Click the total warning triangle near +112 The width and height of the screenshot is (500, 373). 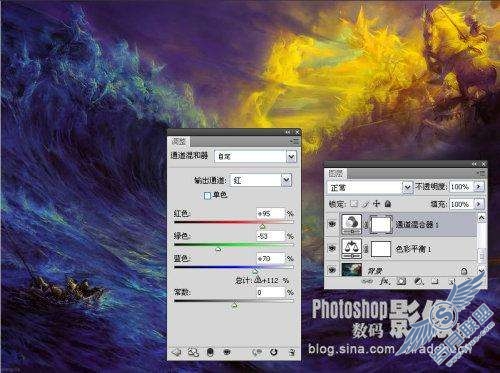click(x=258, y=280)
